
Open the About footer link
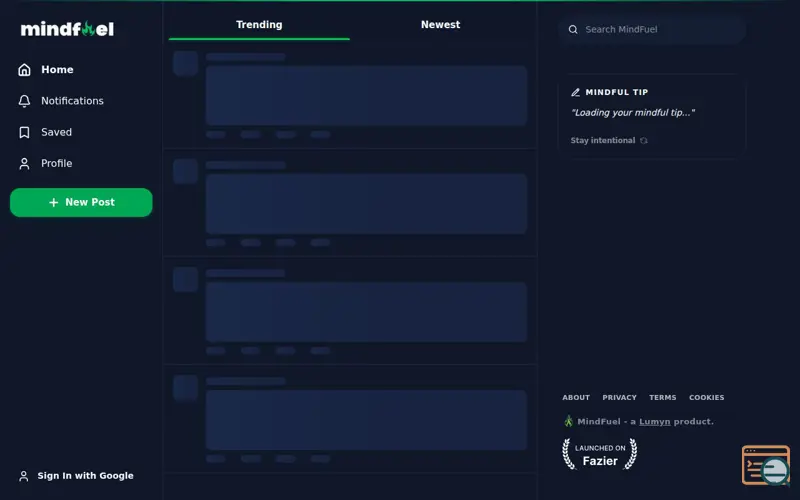tap(576, 397)
